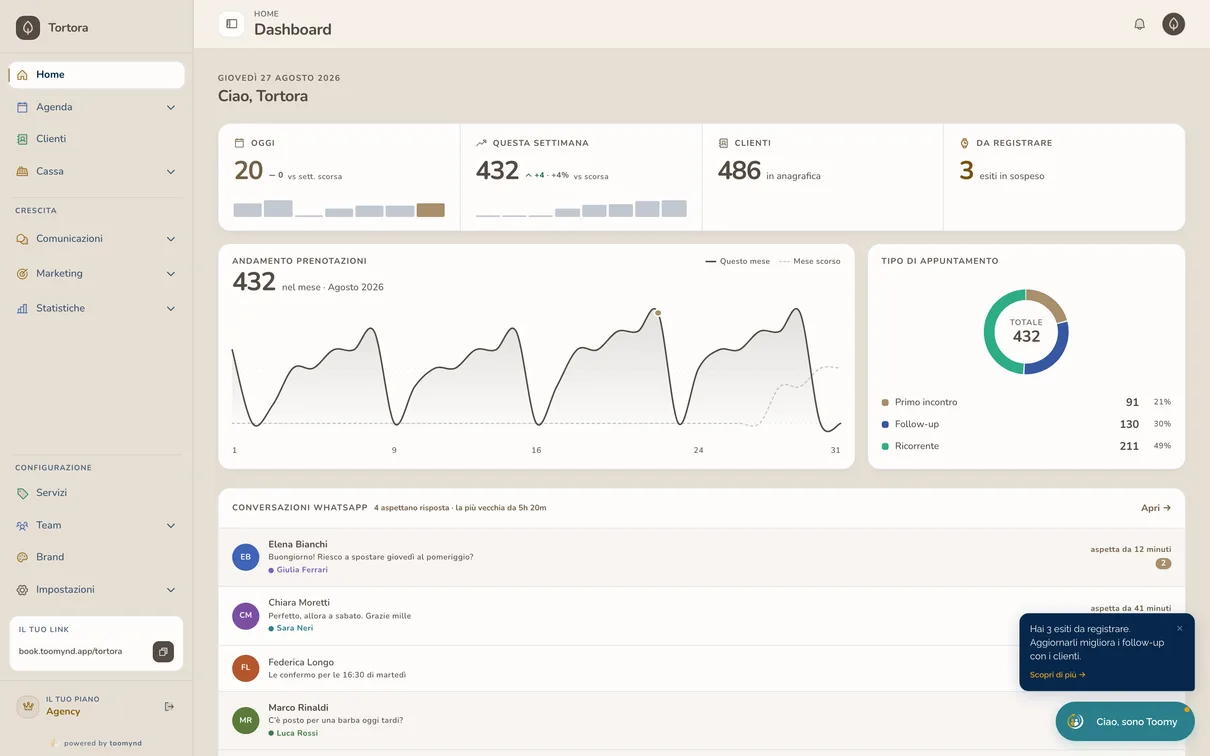Click the Clienti card address book icon
The width and height of the screenshot is (1210, 756).
coord(723,143)
